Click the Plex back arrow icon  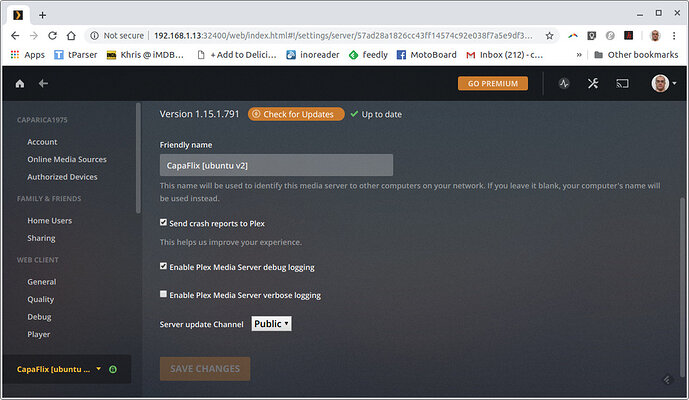click(x=43, y=84)
